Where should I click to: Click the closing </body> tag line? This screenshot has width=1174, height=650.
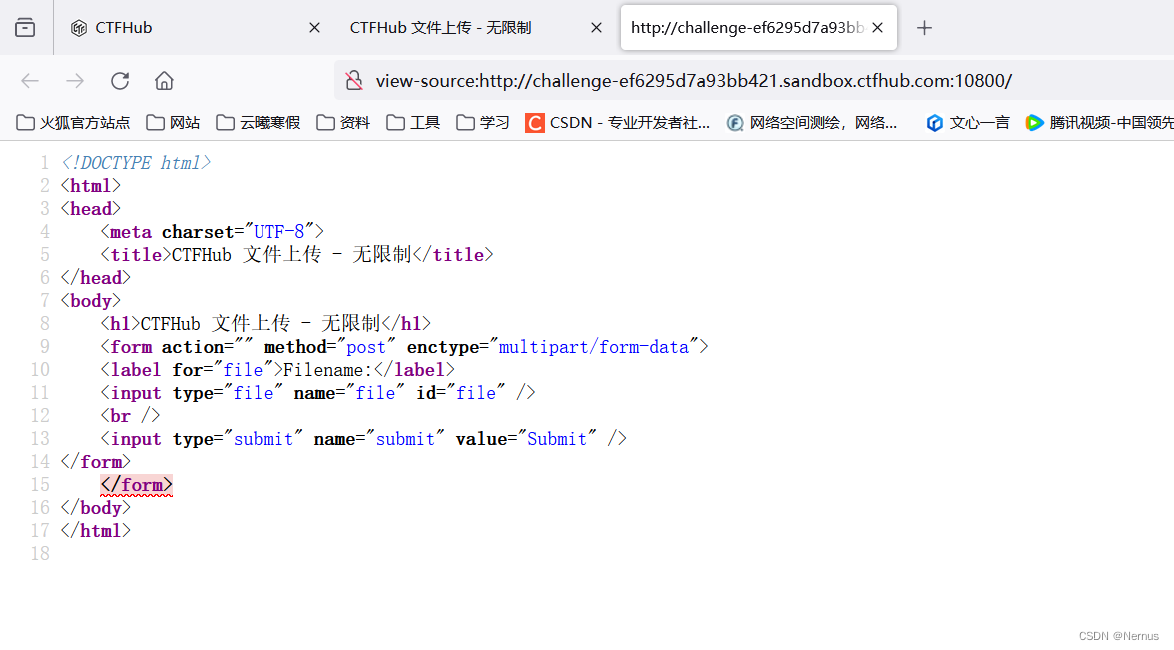pyautogui.click(x=96, y=508)
